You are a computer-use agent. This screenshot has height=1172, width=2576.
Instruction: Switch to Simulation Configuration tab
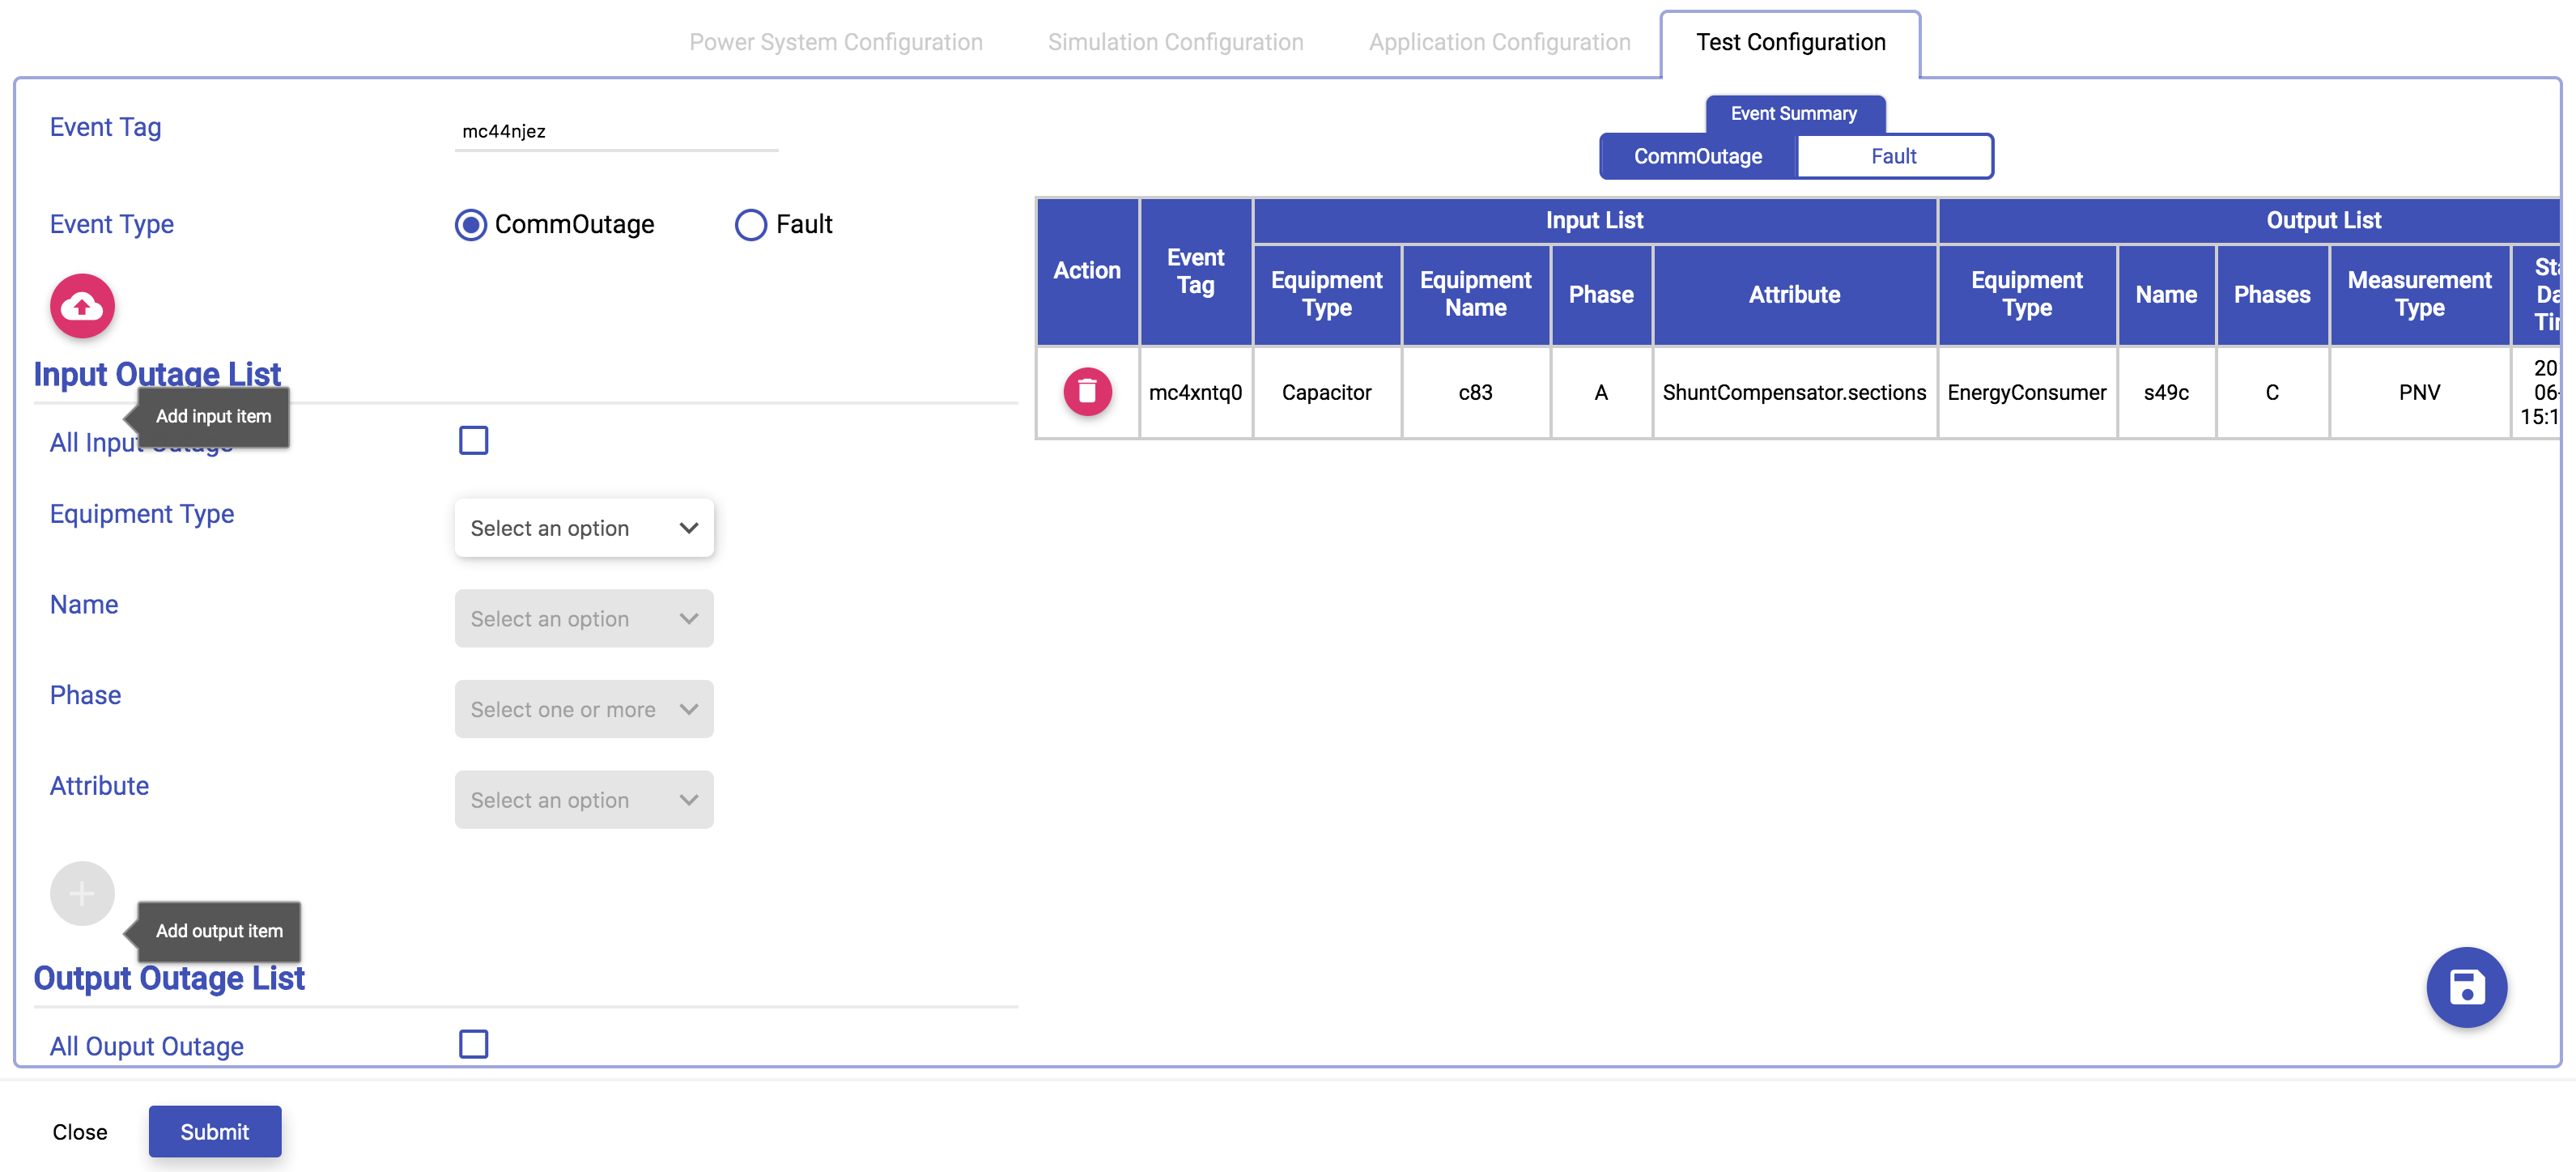tap(1176, 43)
